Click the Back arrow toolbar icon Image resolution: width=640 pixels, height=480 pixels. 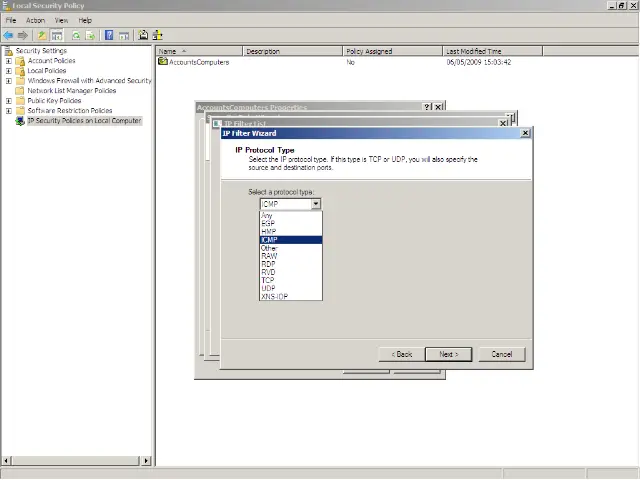[x=9, y=35]
